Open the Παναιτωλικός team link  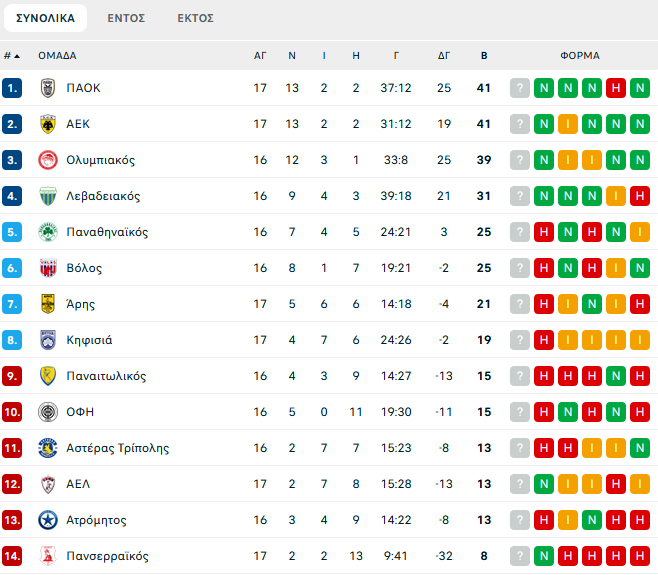[106, 376]
